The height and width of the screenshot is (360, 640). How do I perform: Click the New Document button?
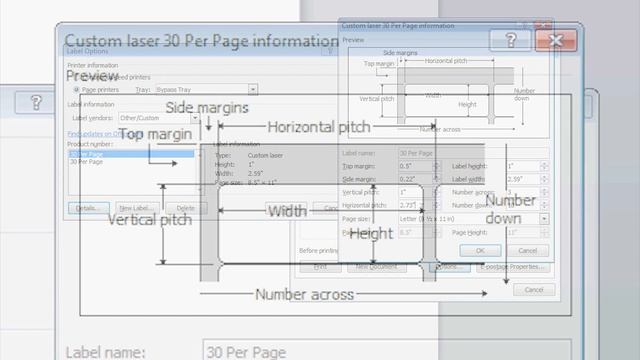[376, 267]
